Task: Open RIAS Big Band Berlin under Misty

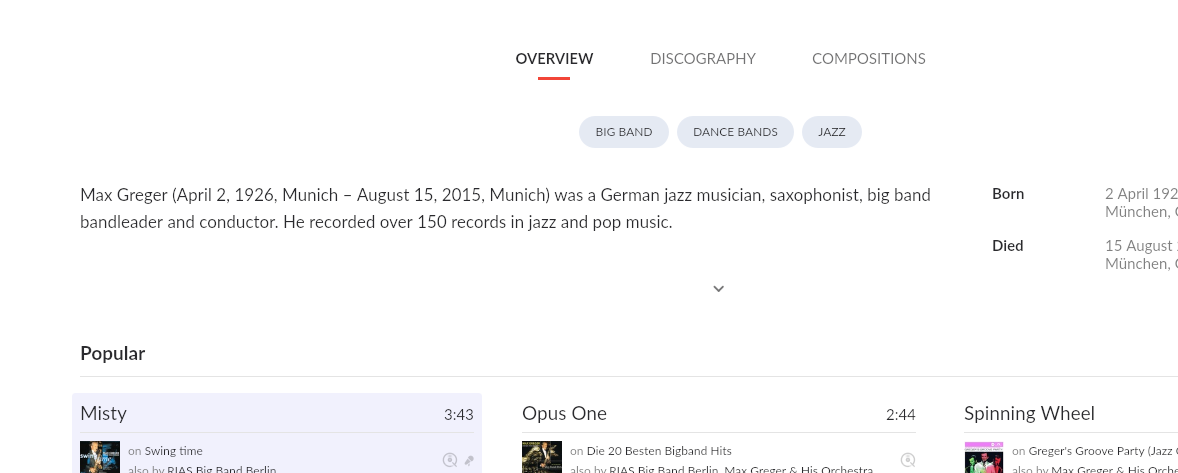Action: point(221,469)
